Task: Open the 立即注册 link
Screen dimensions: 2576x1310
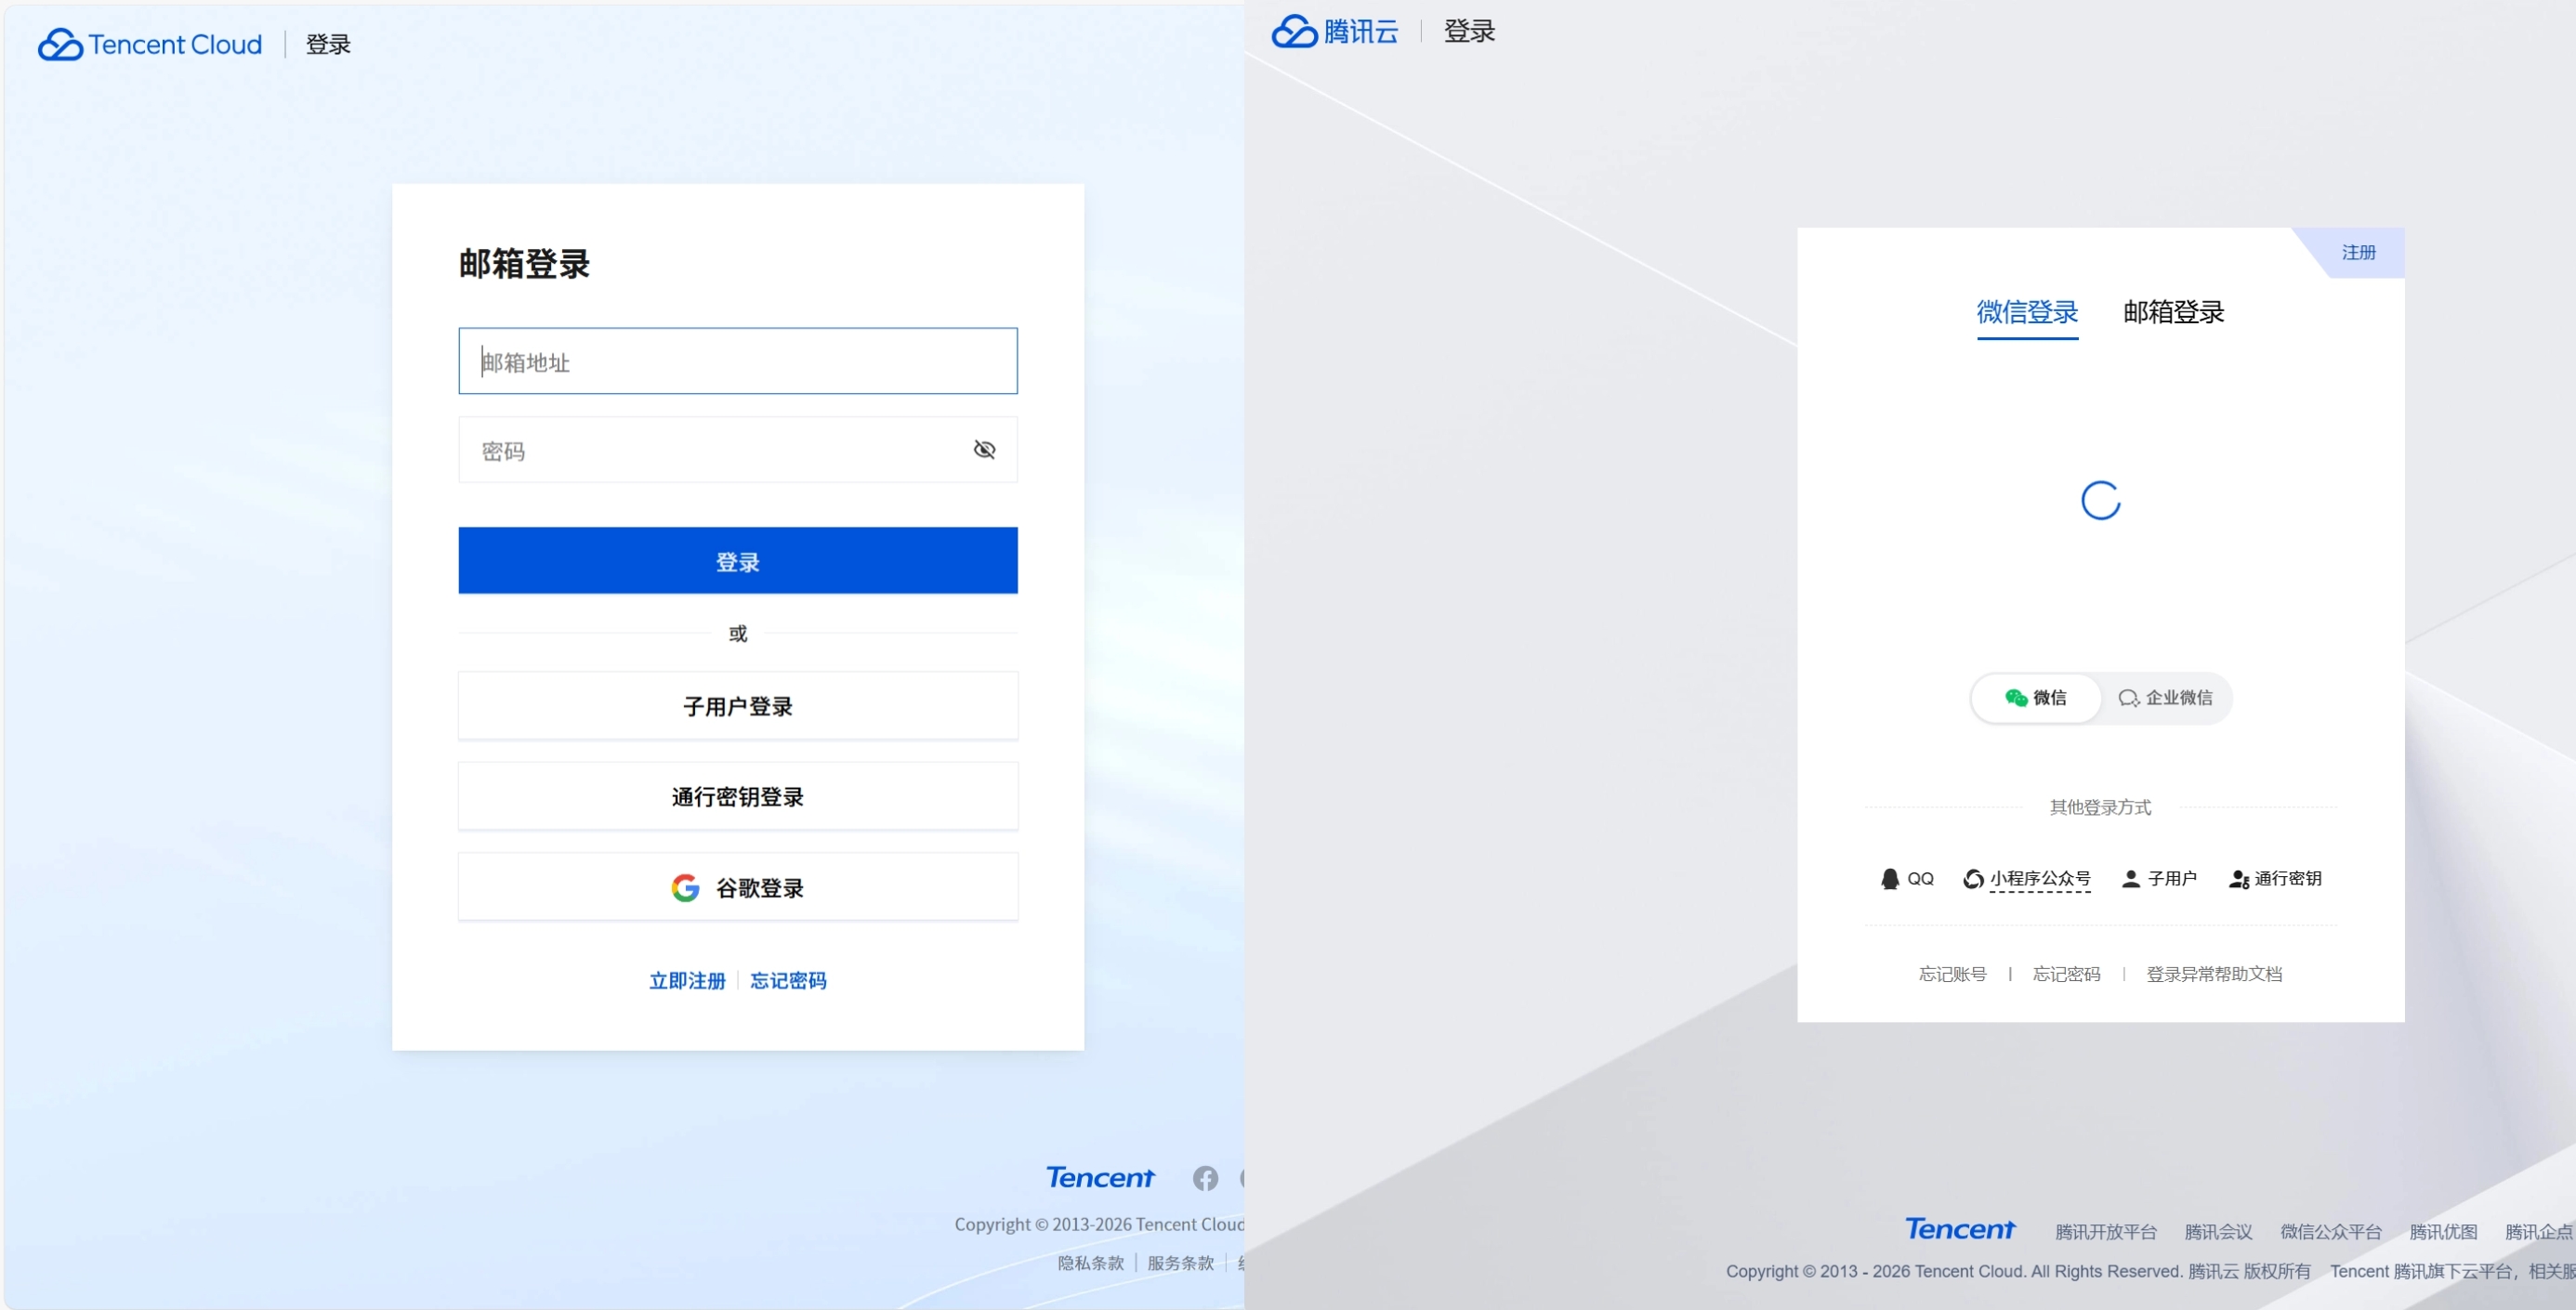Action: tap(687, 980)
